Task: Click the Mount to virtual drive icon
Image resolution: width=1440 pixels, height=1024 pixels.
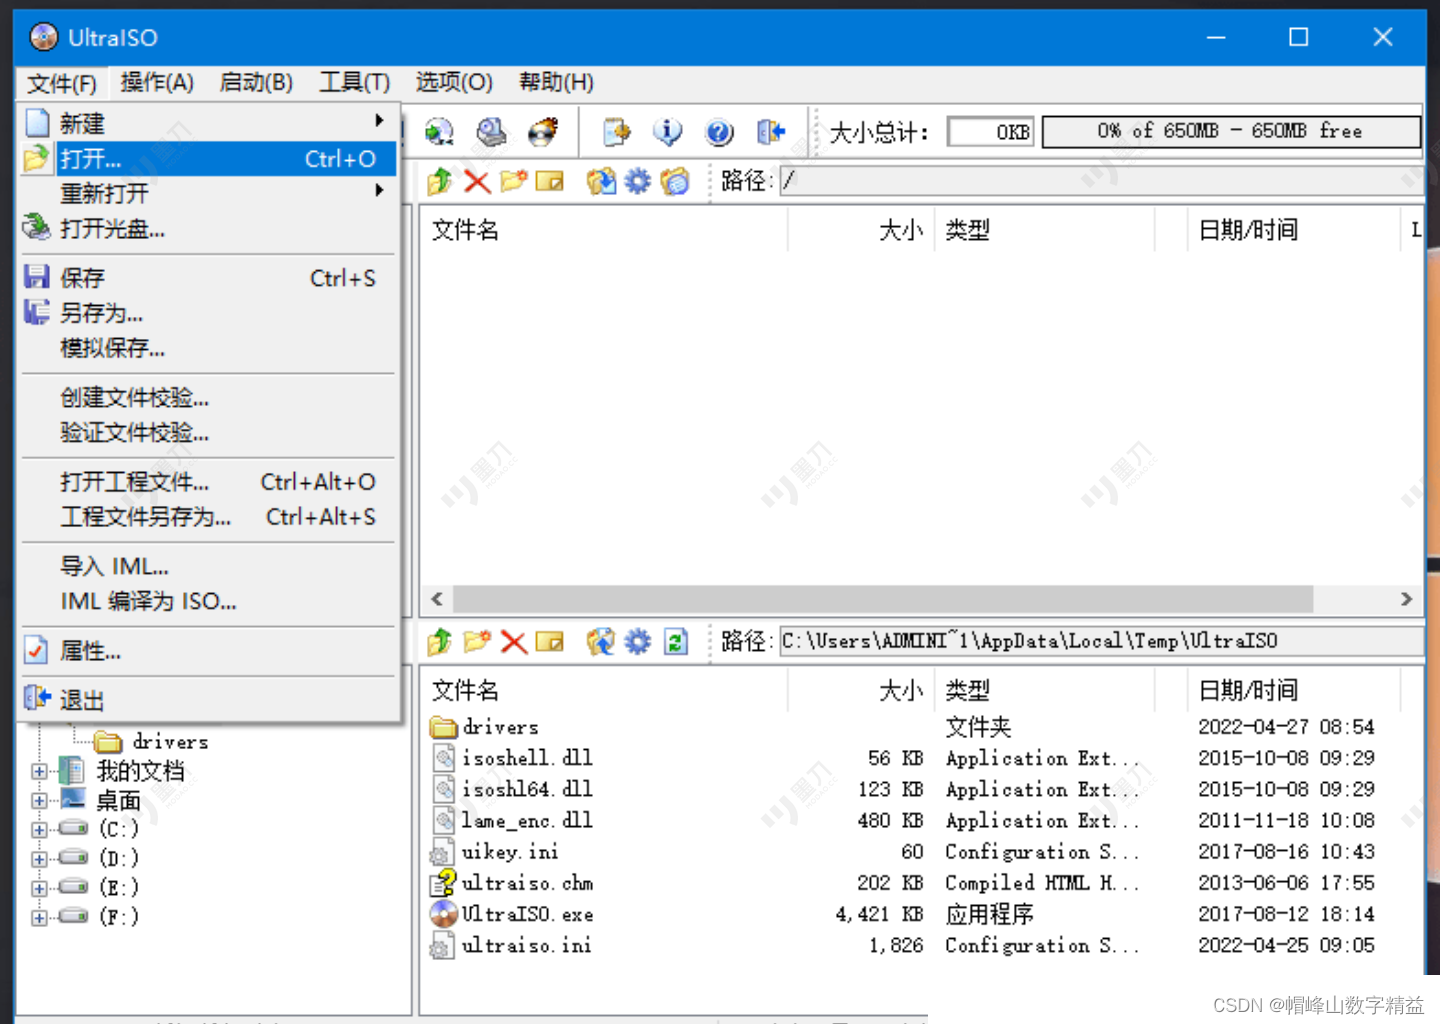Action: pos(491,131)
